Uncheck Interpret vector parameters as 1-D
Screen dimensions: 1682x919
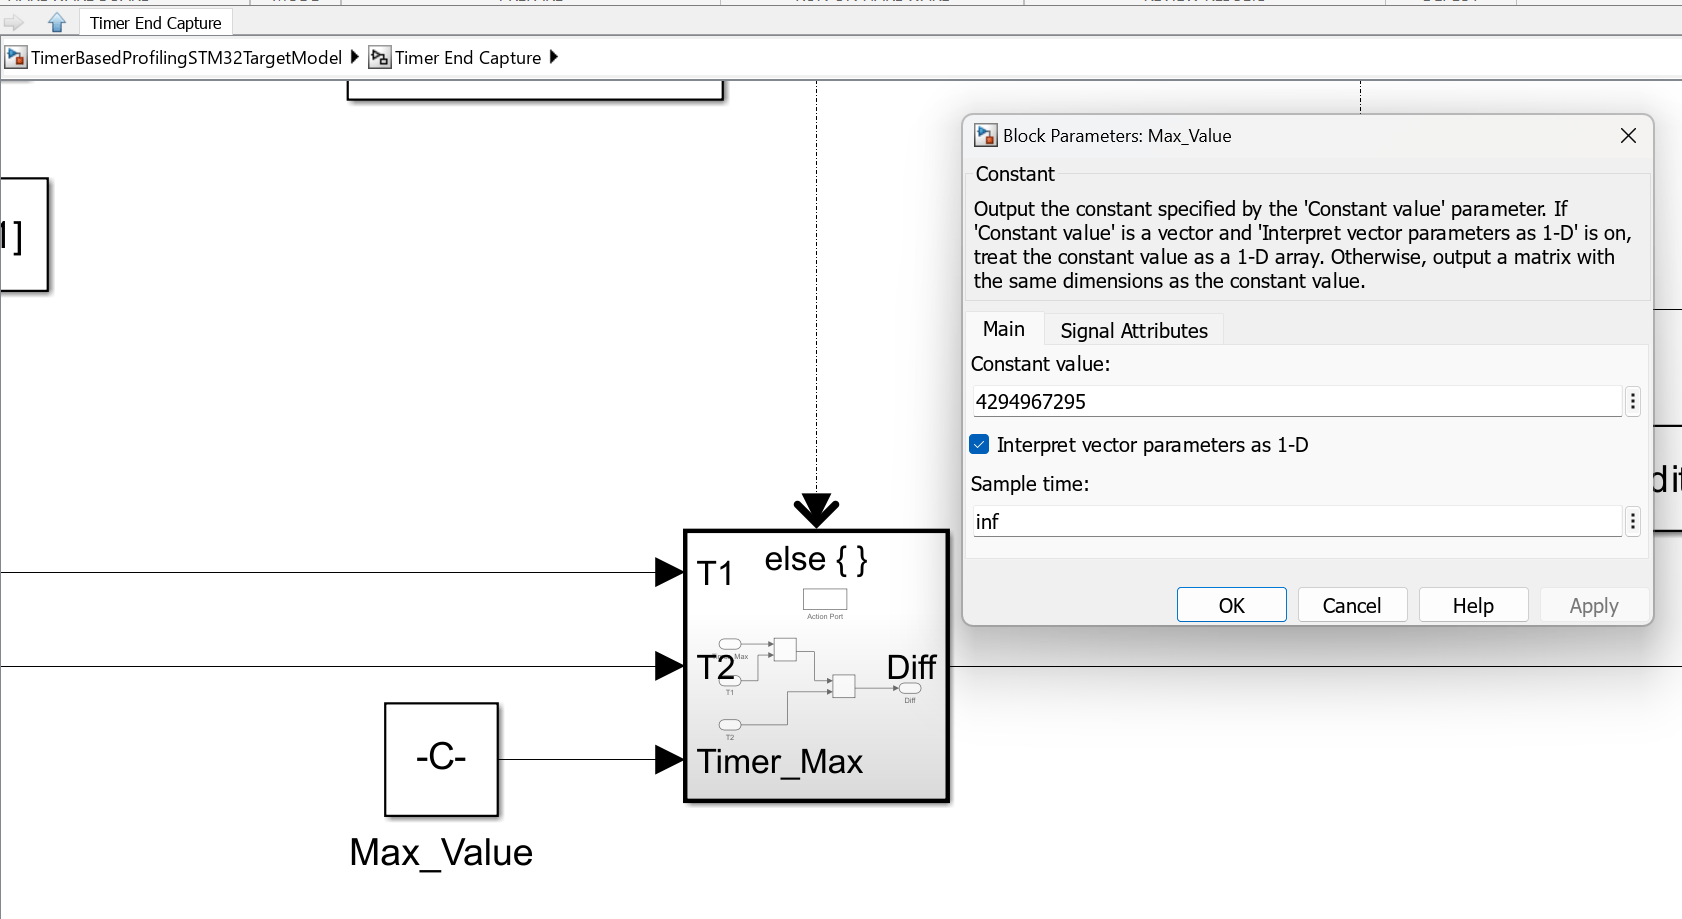point(979,444)
